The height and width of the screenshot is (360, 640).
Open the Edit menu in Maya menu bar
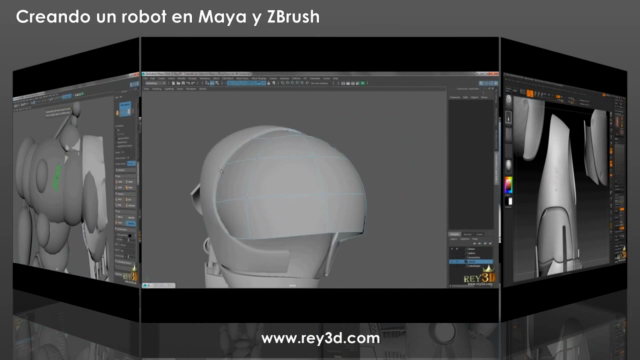tap(153, 78)
